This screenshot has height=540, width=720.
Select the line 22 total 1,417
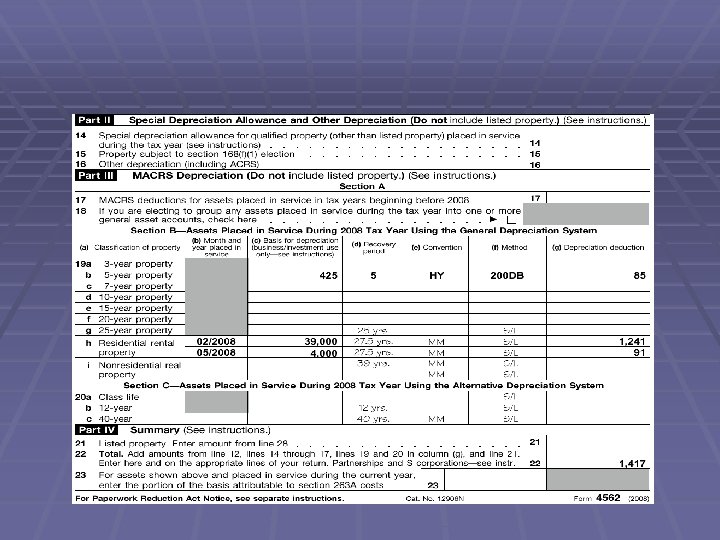coord(632,464)
